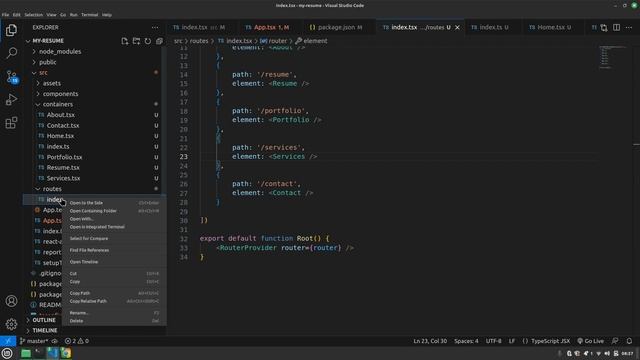Open About.tsx in the file tree
Image resolution: width=640 pixels, height=360 pixels.
(x=60, y=115)
